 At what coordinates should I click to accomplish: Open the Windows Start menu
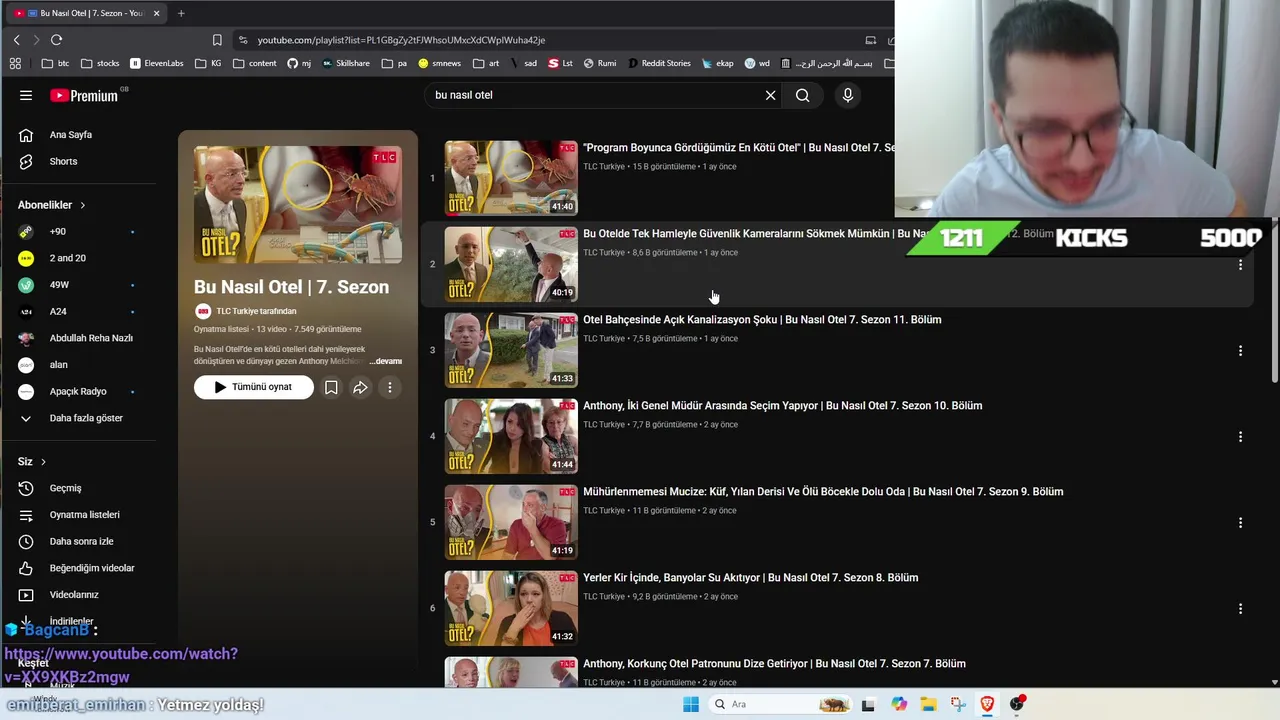(690, 704)
